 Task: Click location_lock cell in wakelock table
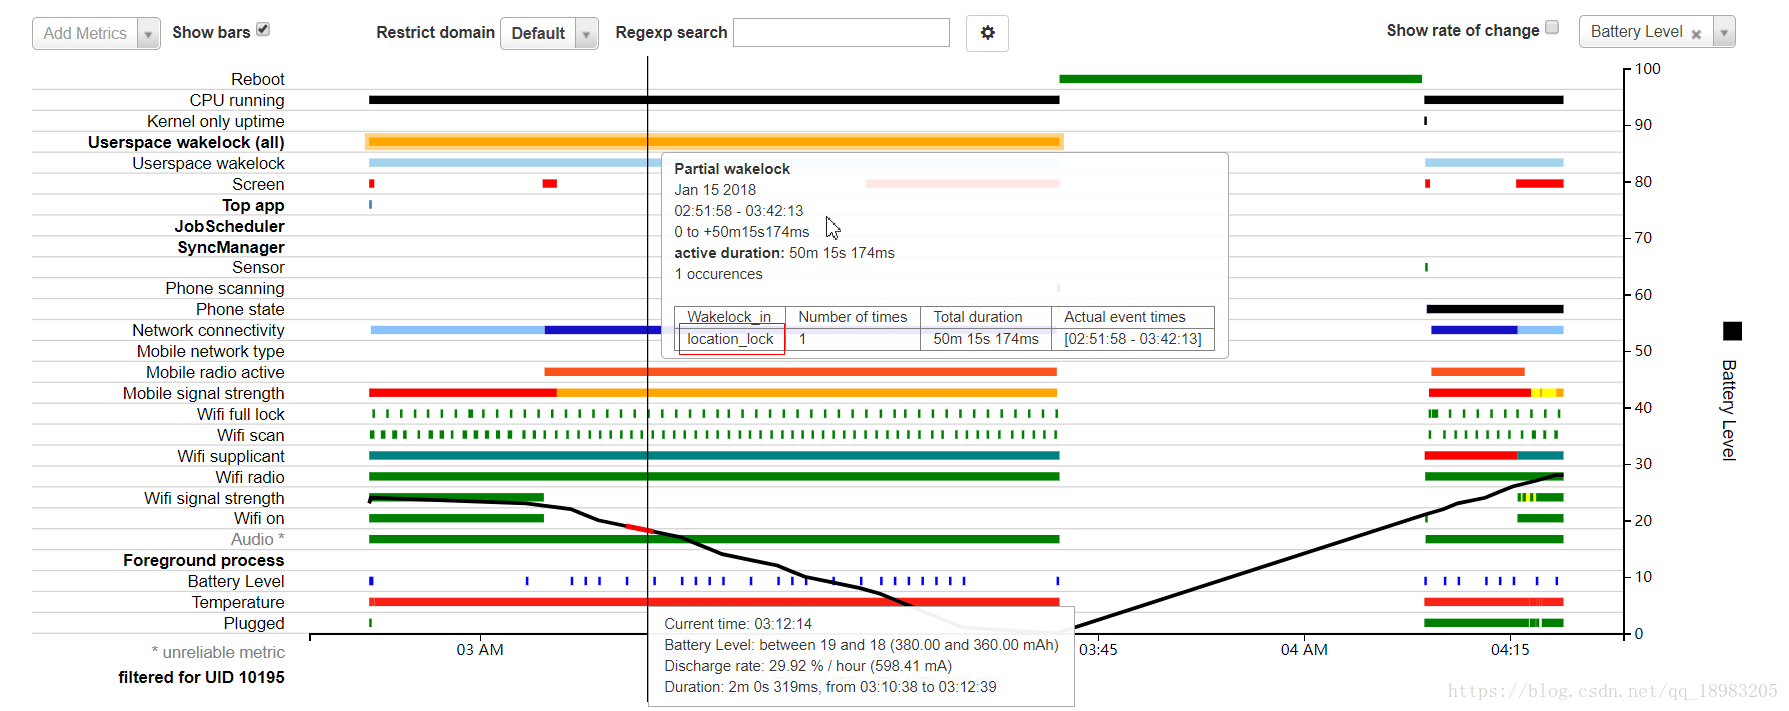coord(731,339)
